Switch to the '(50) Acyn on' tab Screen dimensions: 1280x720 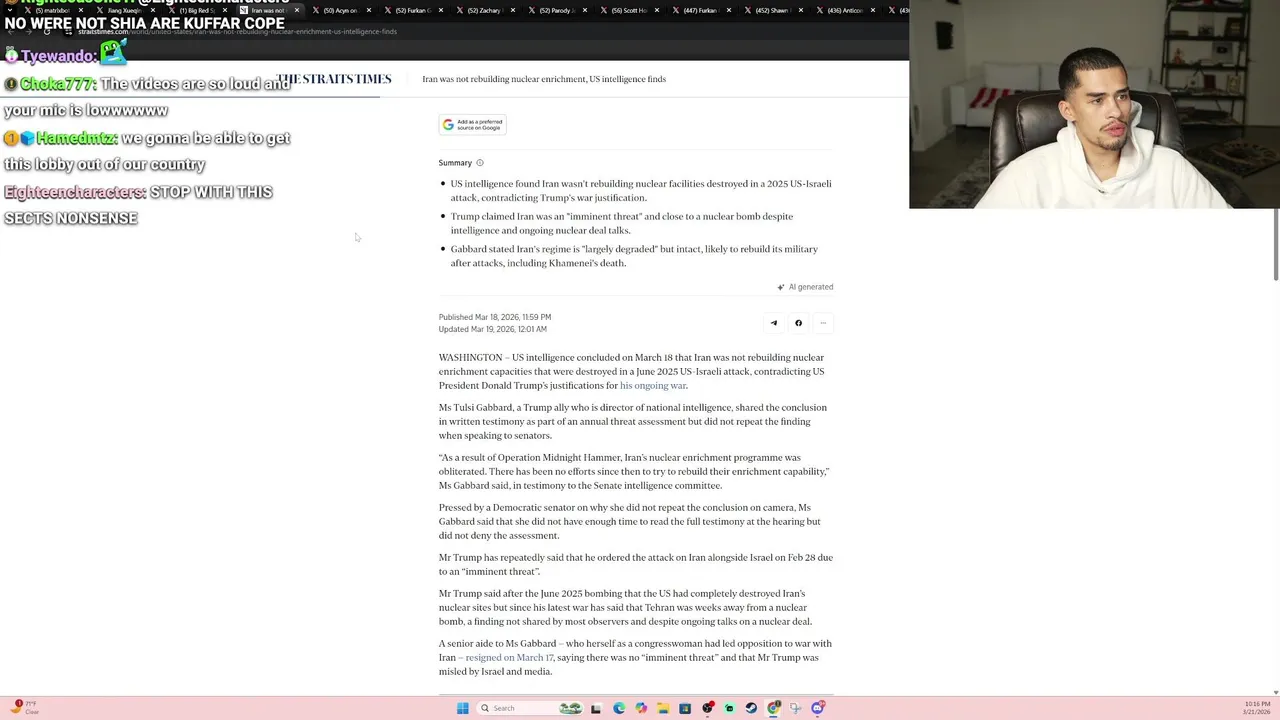[x=340, y=10]
